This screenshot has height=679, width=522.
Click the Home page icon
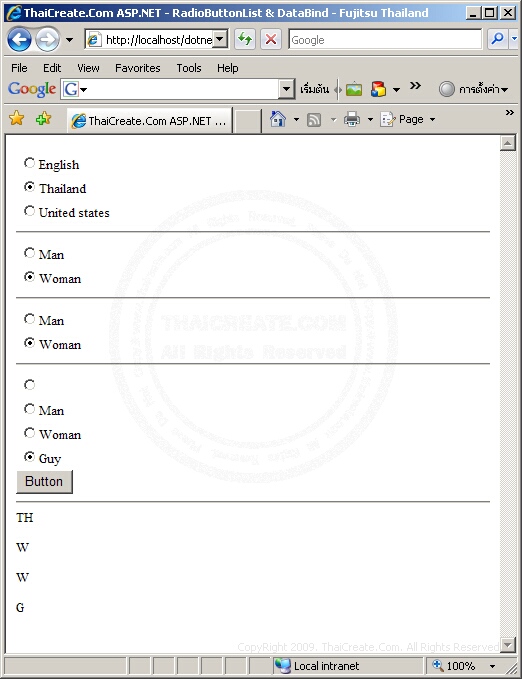(278, 119)
